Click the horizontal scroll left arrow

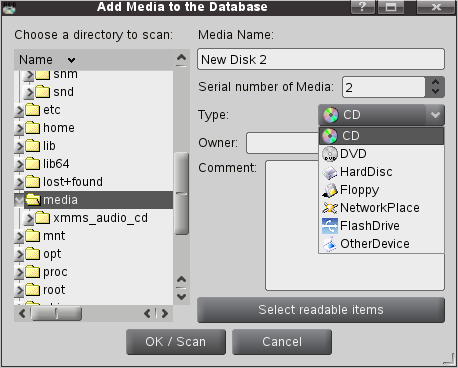(22, 314)
